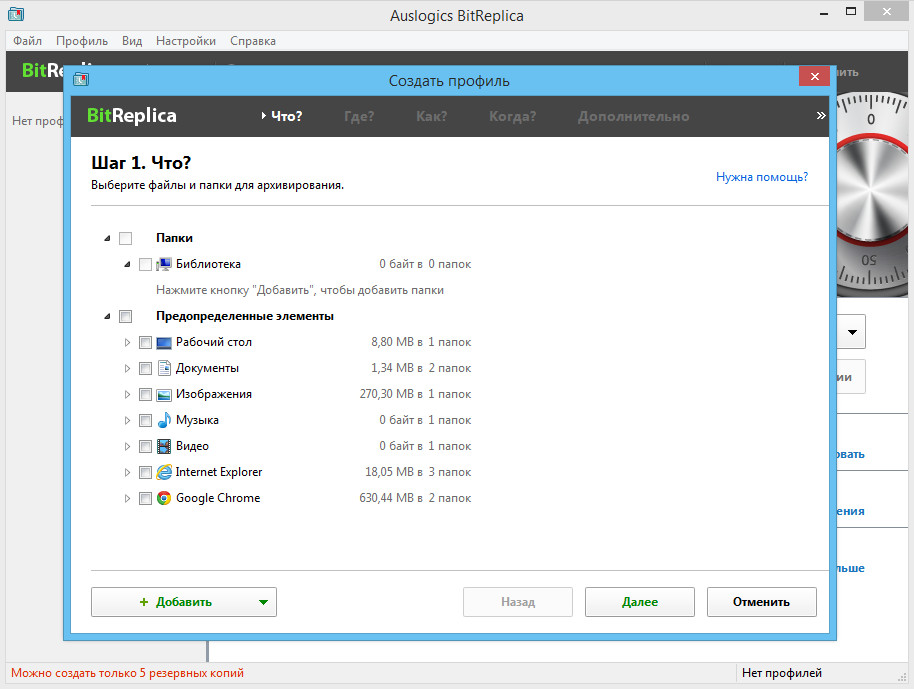Toggle the Папки group checkbox
The image size is (914, 689).
point(125,238)
